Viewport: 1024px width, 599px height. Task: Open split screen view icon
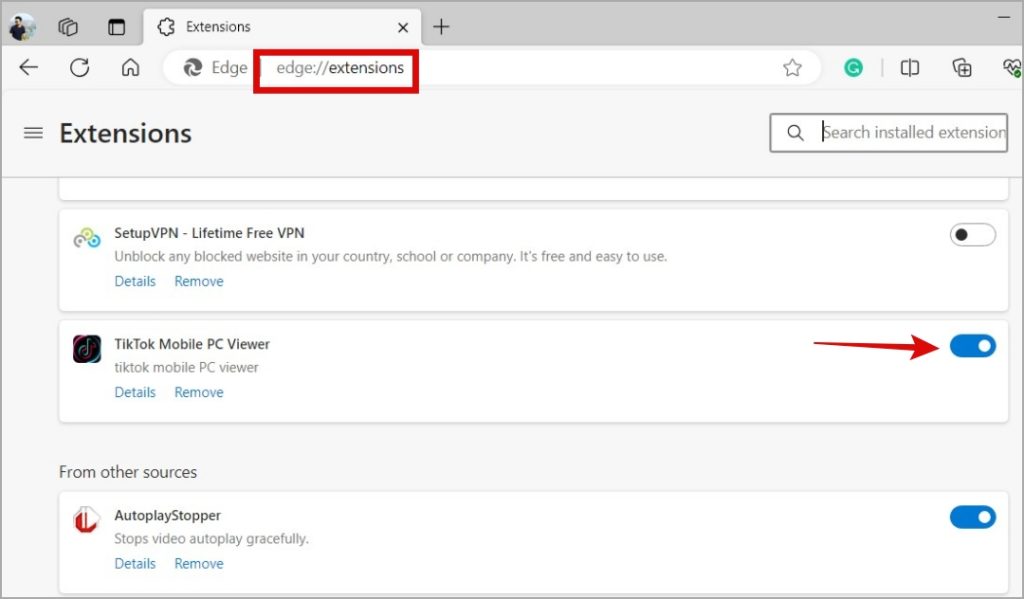click(910, 67)
